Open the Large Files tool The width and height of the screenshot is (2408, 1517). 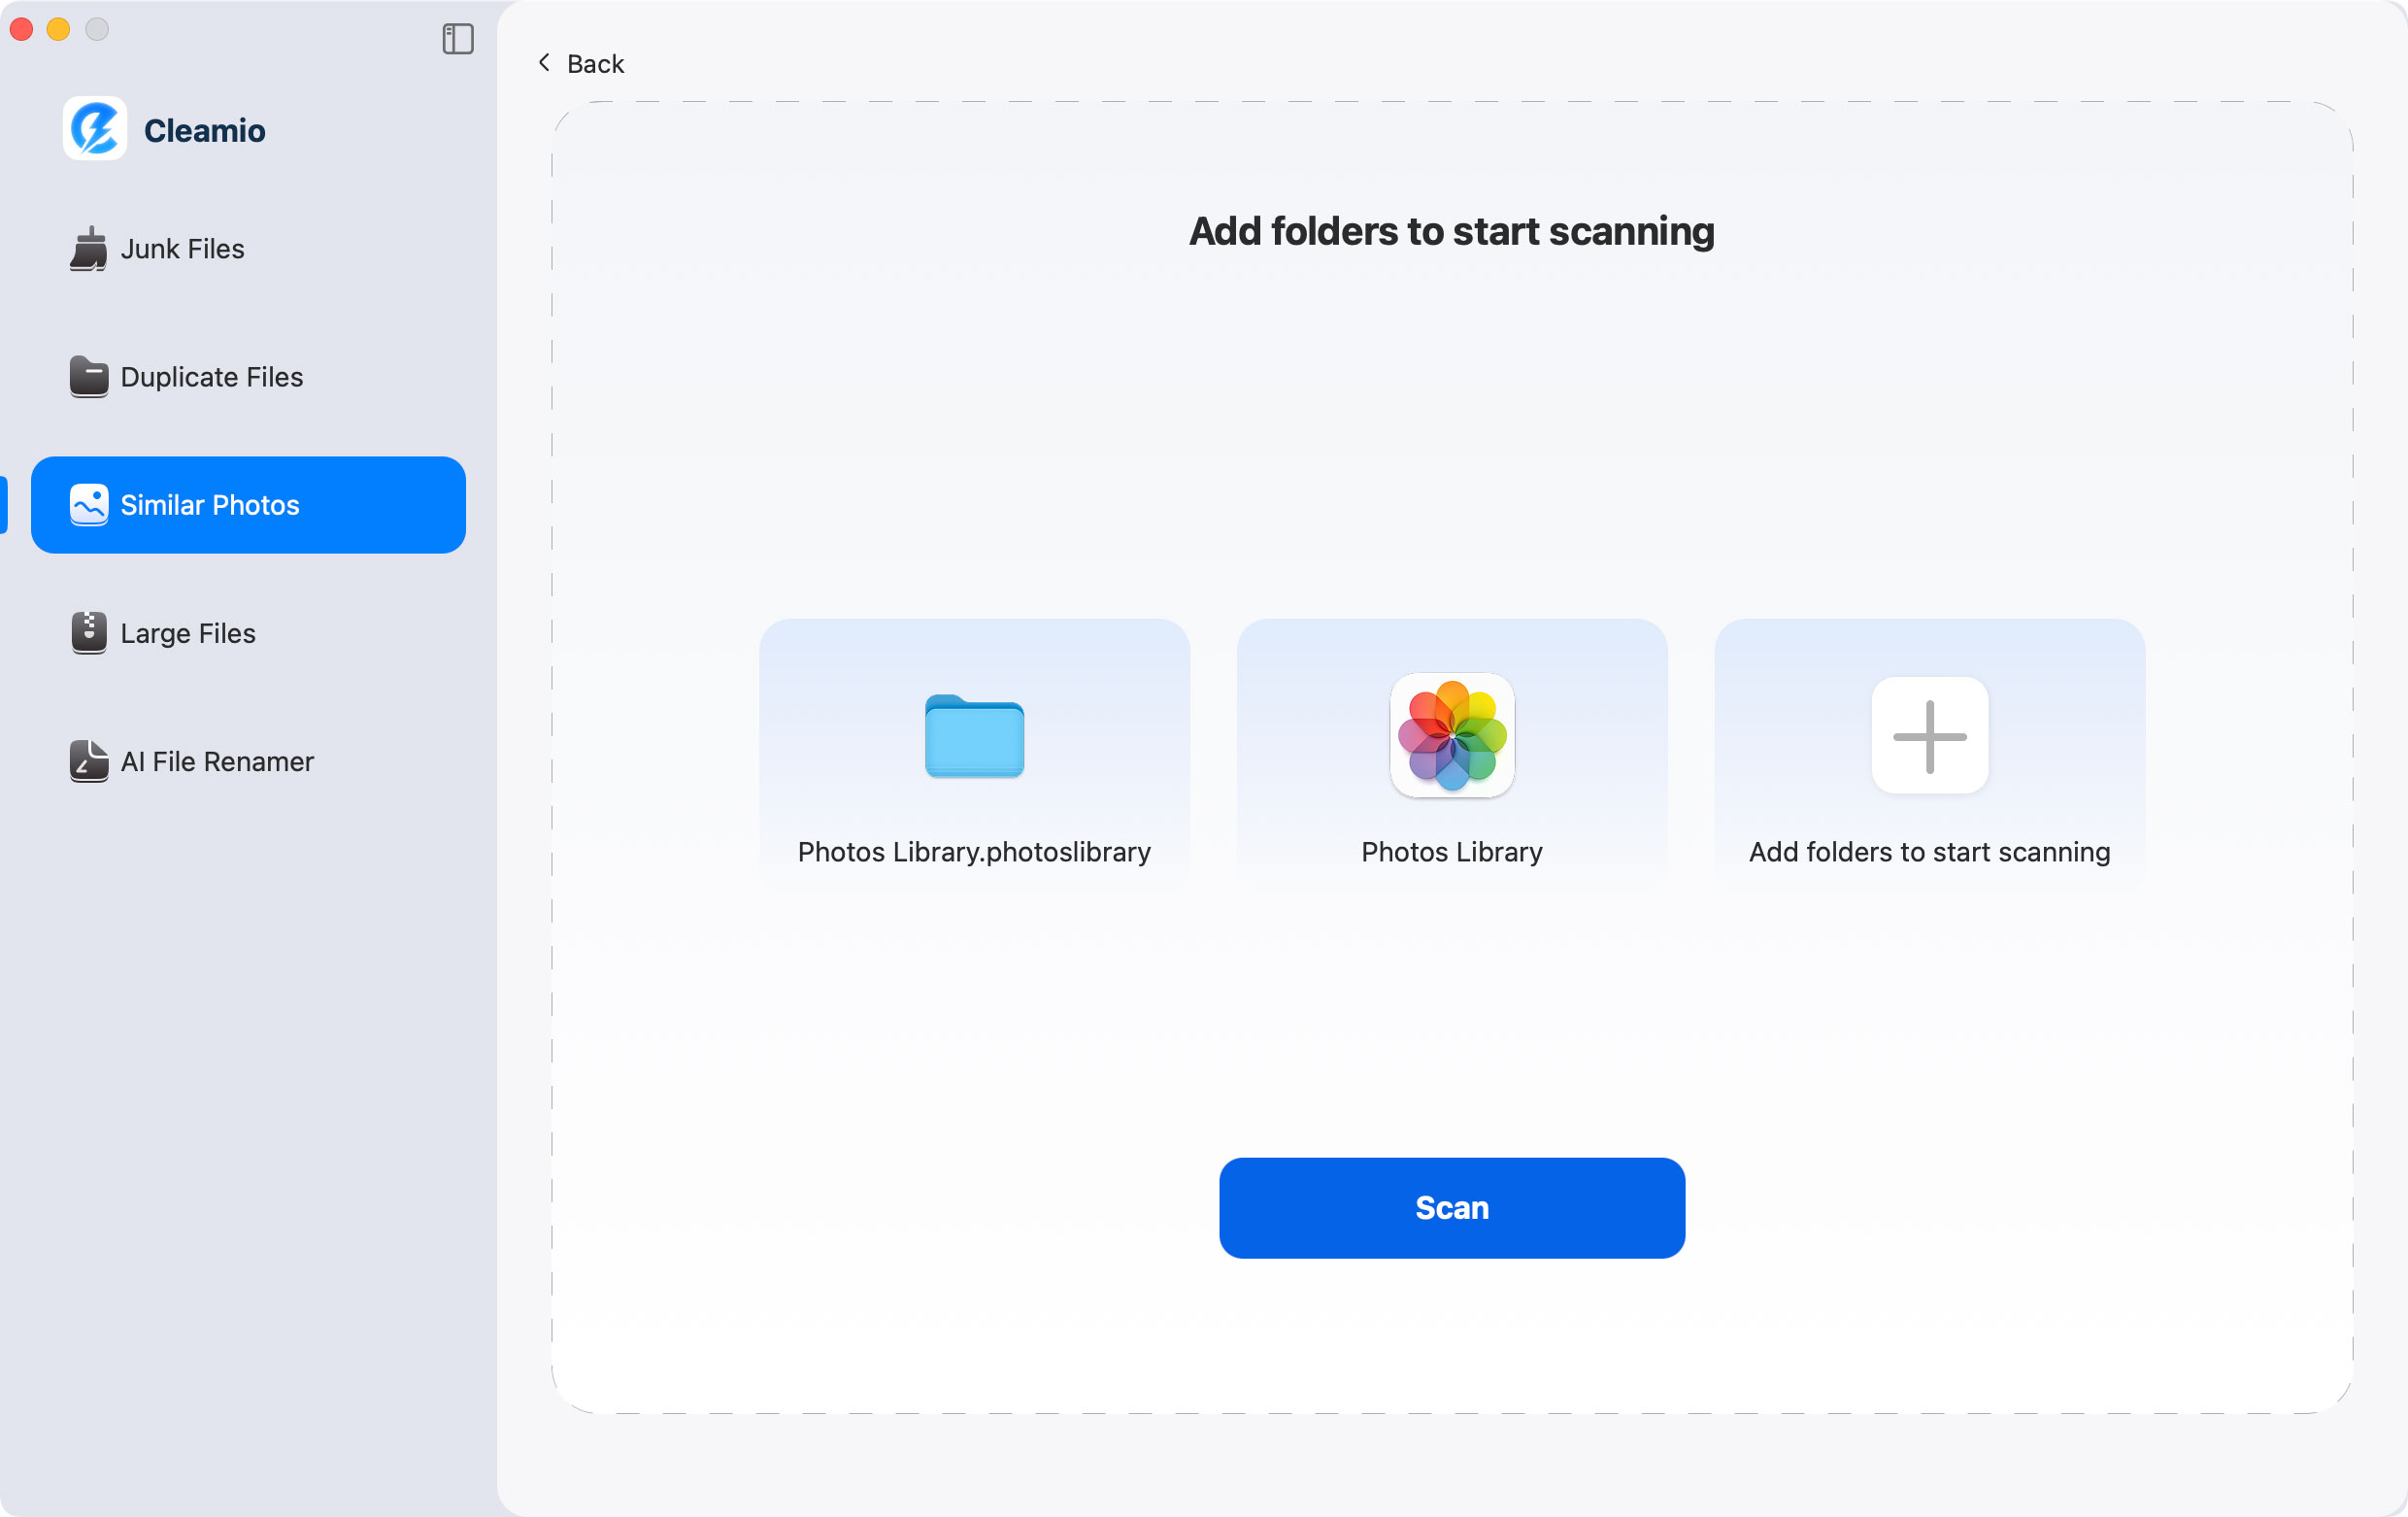pyautogui.click(x=186, y=633)
